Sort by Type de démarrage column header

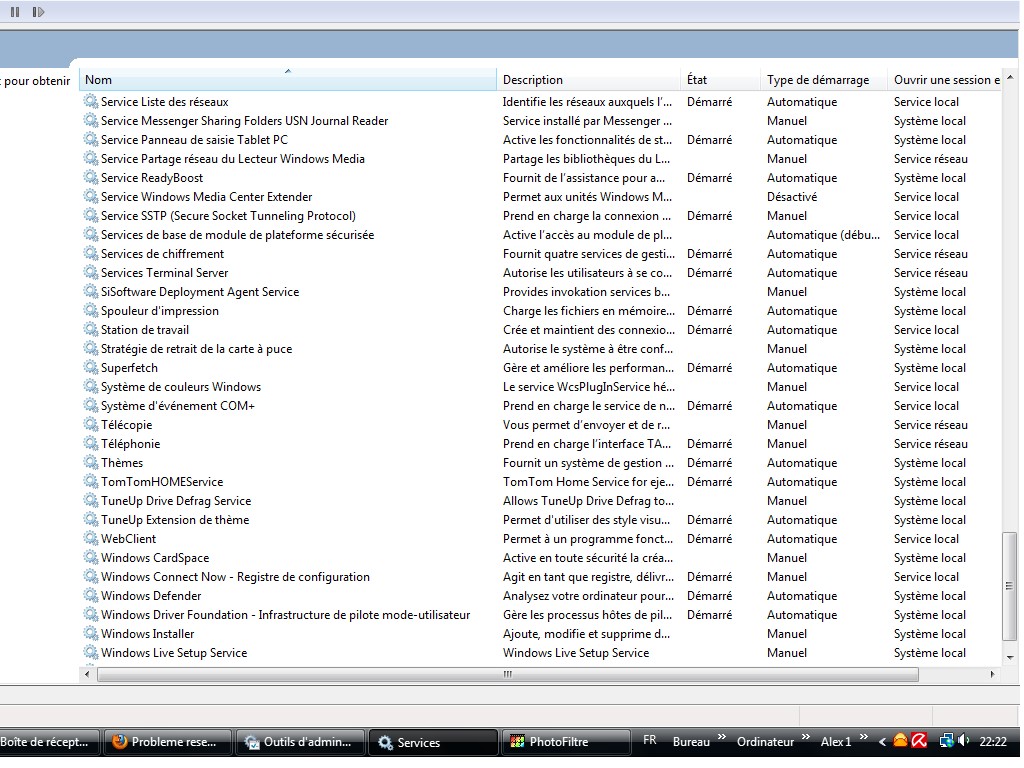click(824, 80)
